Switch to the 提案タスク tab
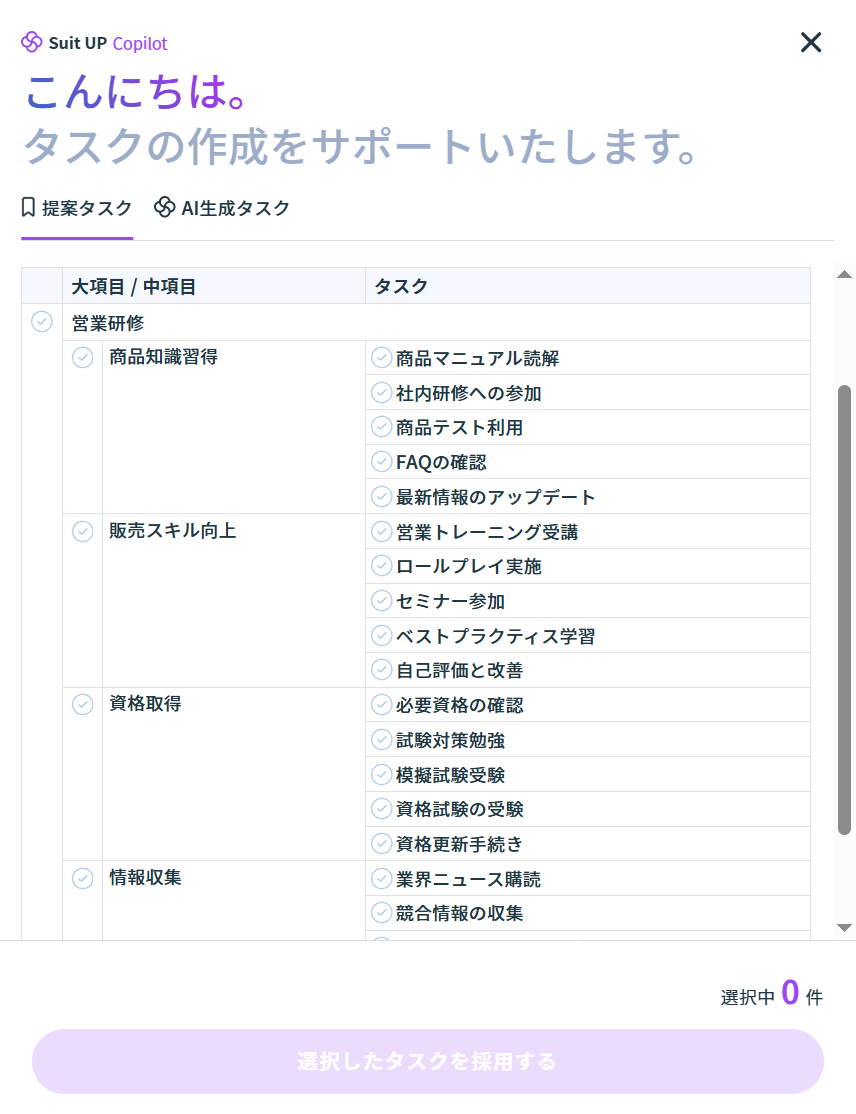856x1114 pixels. 77,208
